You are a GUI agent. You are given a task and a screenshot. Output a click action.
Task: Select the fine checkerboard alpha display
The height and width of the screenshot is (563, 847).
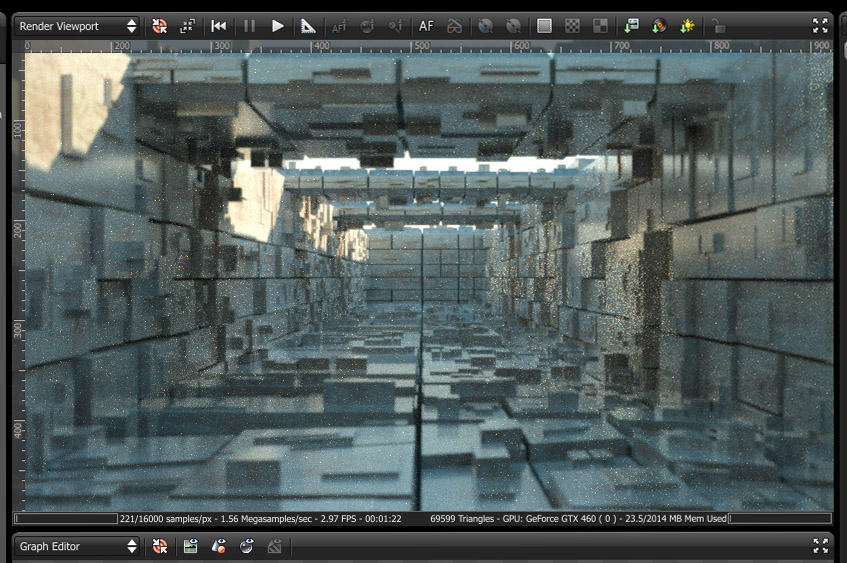pyautogui.click(x=573, y=26)
